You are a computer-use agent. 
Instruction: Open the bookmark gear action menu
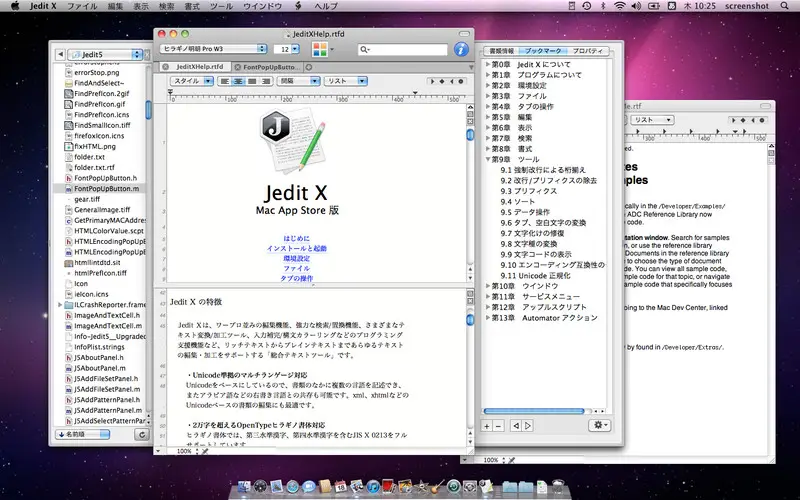point(599,425)
